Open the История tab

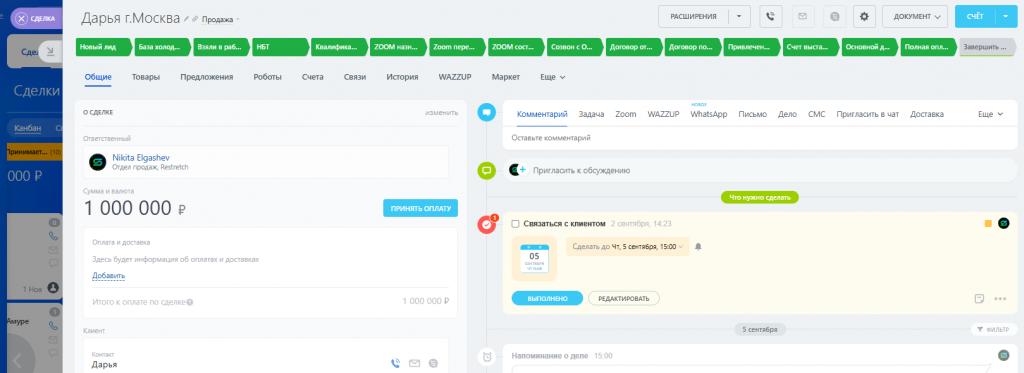[402, 77]
